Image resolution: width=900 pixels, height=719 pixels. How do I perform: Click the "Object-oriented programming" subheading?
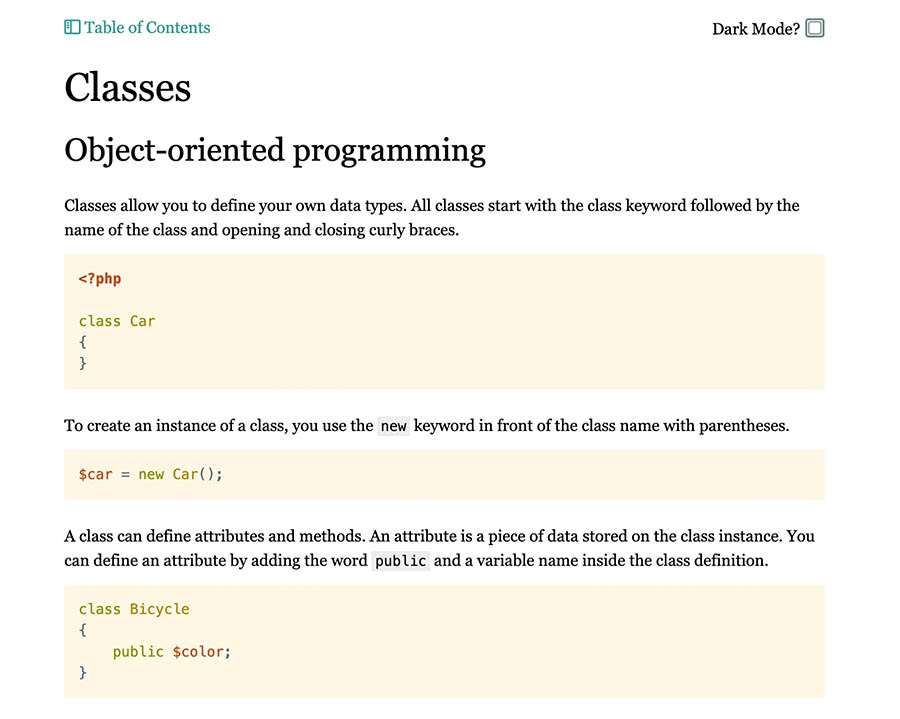click(275, 150)
